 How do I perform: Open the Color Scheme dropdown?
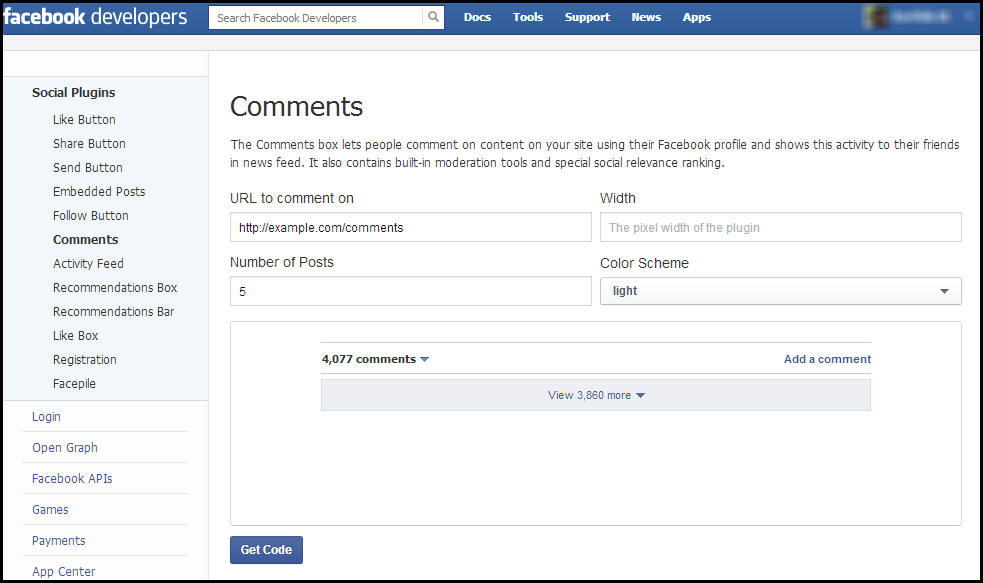pyautogui.click(x=780, y=290)
